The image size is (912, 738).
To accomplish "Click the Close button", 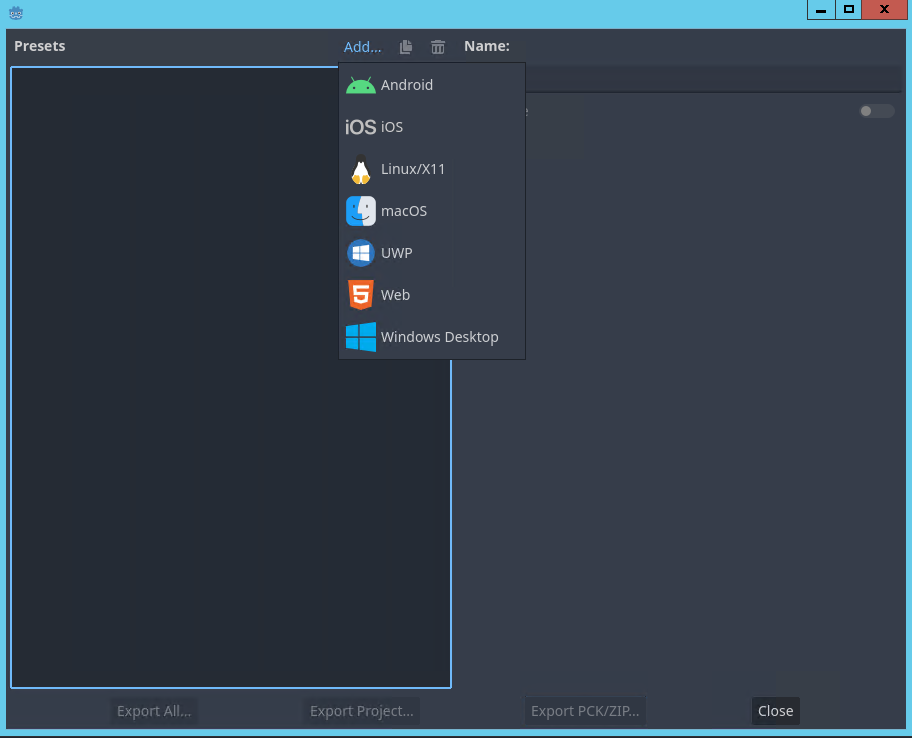I will point(775,711).
